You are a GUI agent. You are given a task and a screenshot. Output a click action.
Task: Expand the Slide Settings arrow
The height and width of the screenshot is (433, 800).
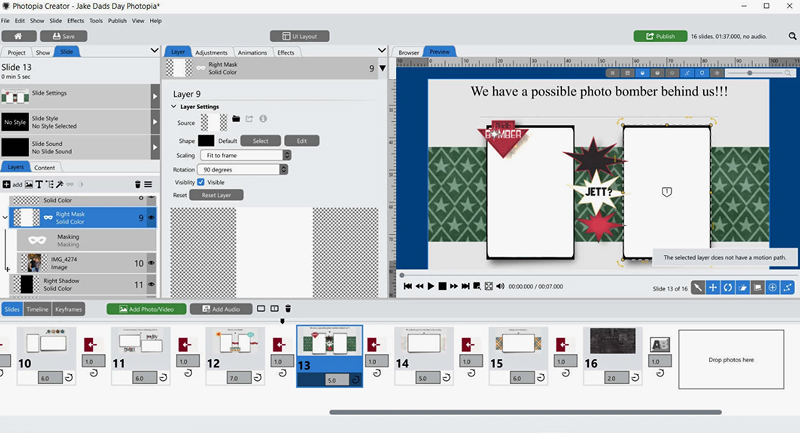coord(155,96)
